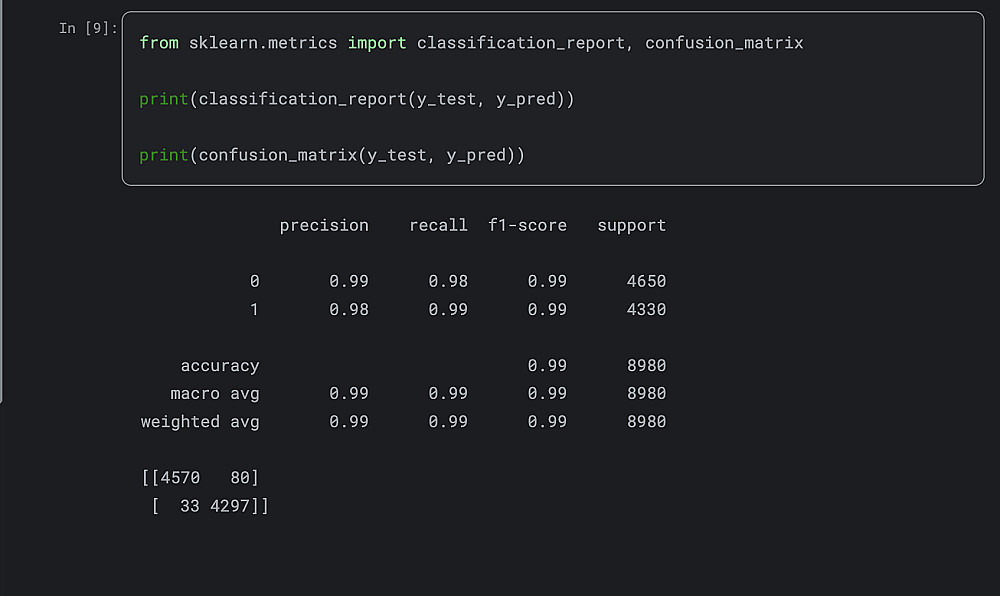This screenshot has height=596, width=1000.
Task: Click the macro avg row label
Action: [x=214, y=393]
